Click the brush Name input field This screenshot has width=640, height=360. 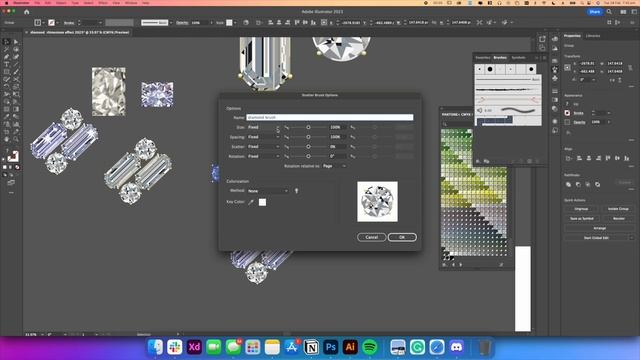point(329,118)
